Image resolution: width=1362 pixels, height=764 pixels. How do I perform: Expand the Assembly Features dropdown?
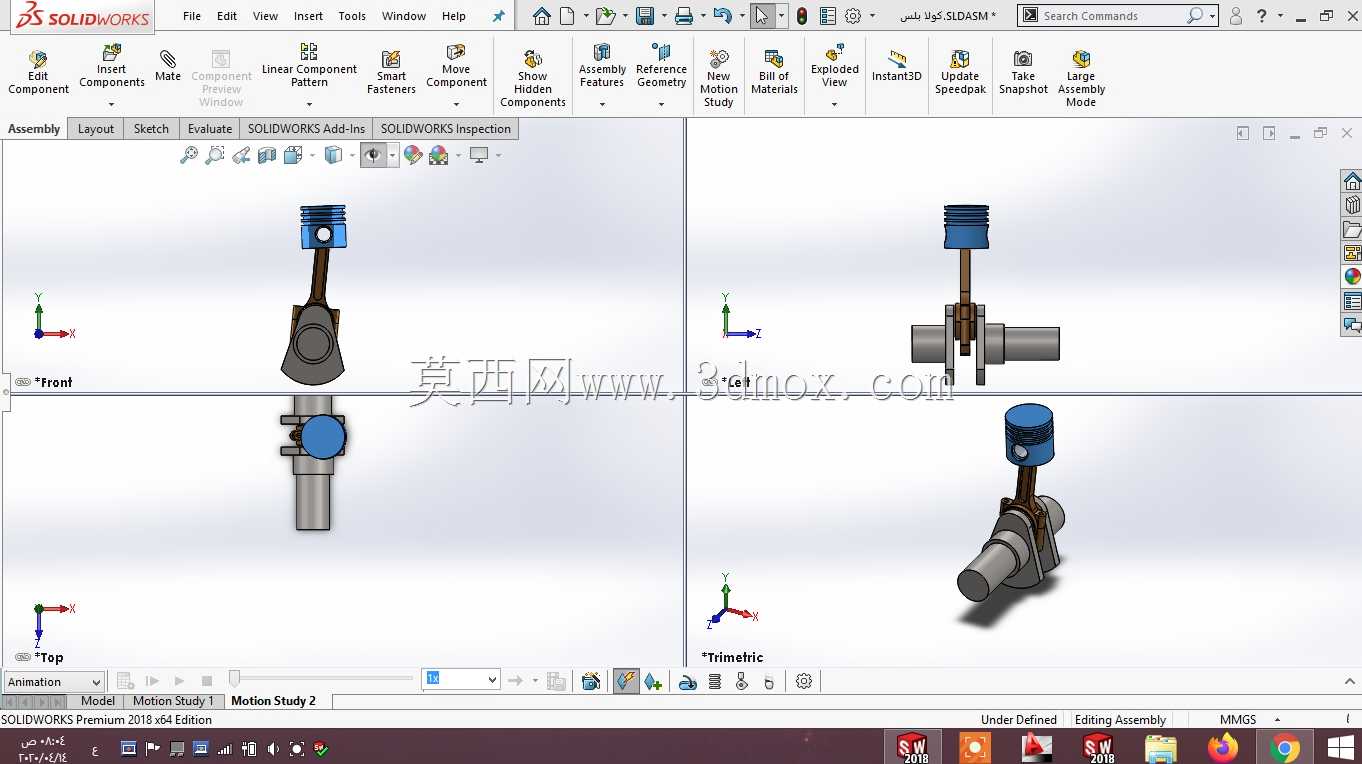tap(602, 104)
